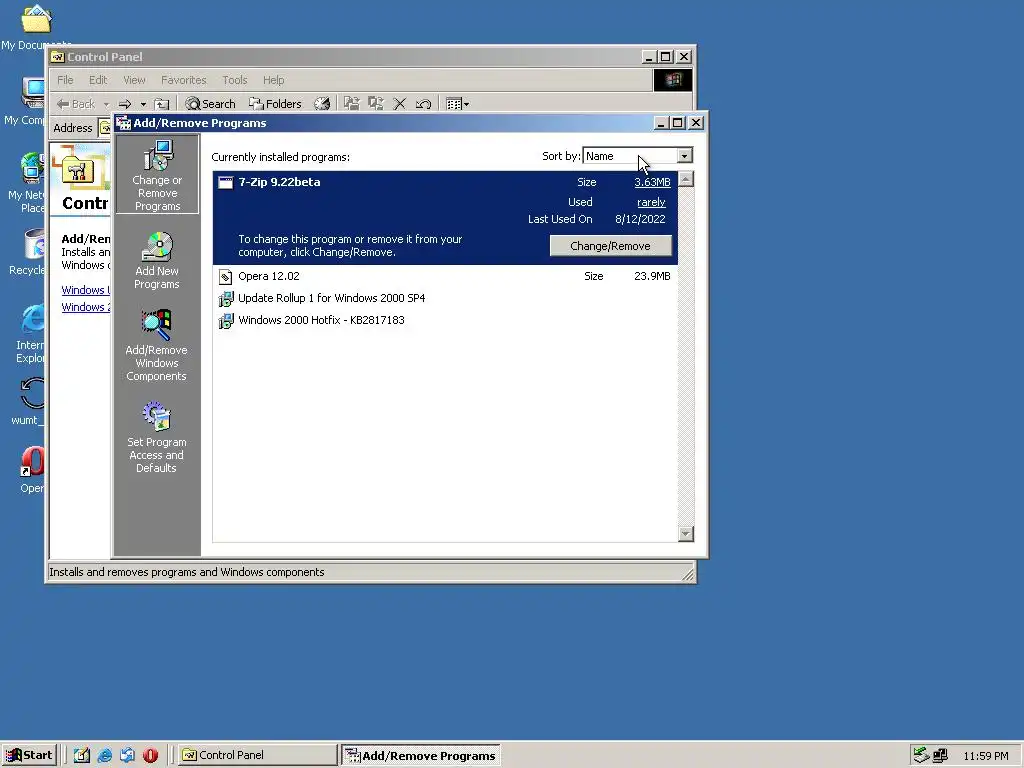
Task: Switch to Control Panel taskbar button
Action: click(258, 756)
